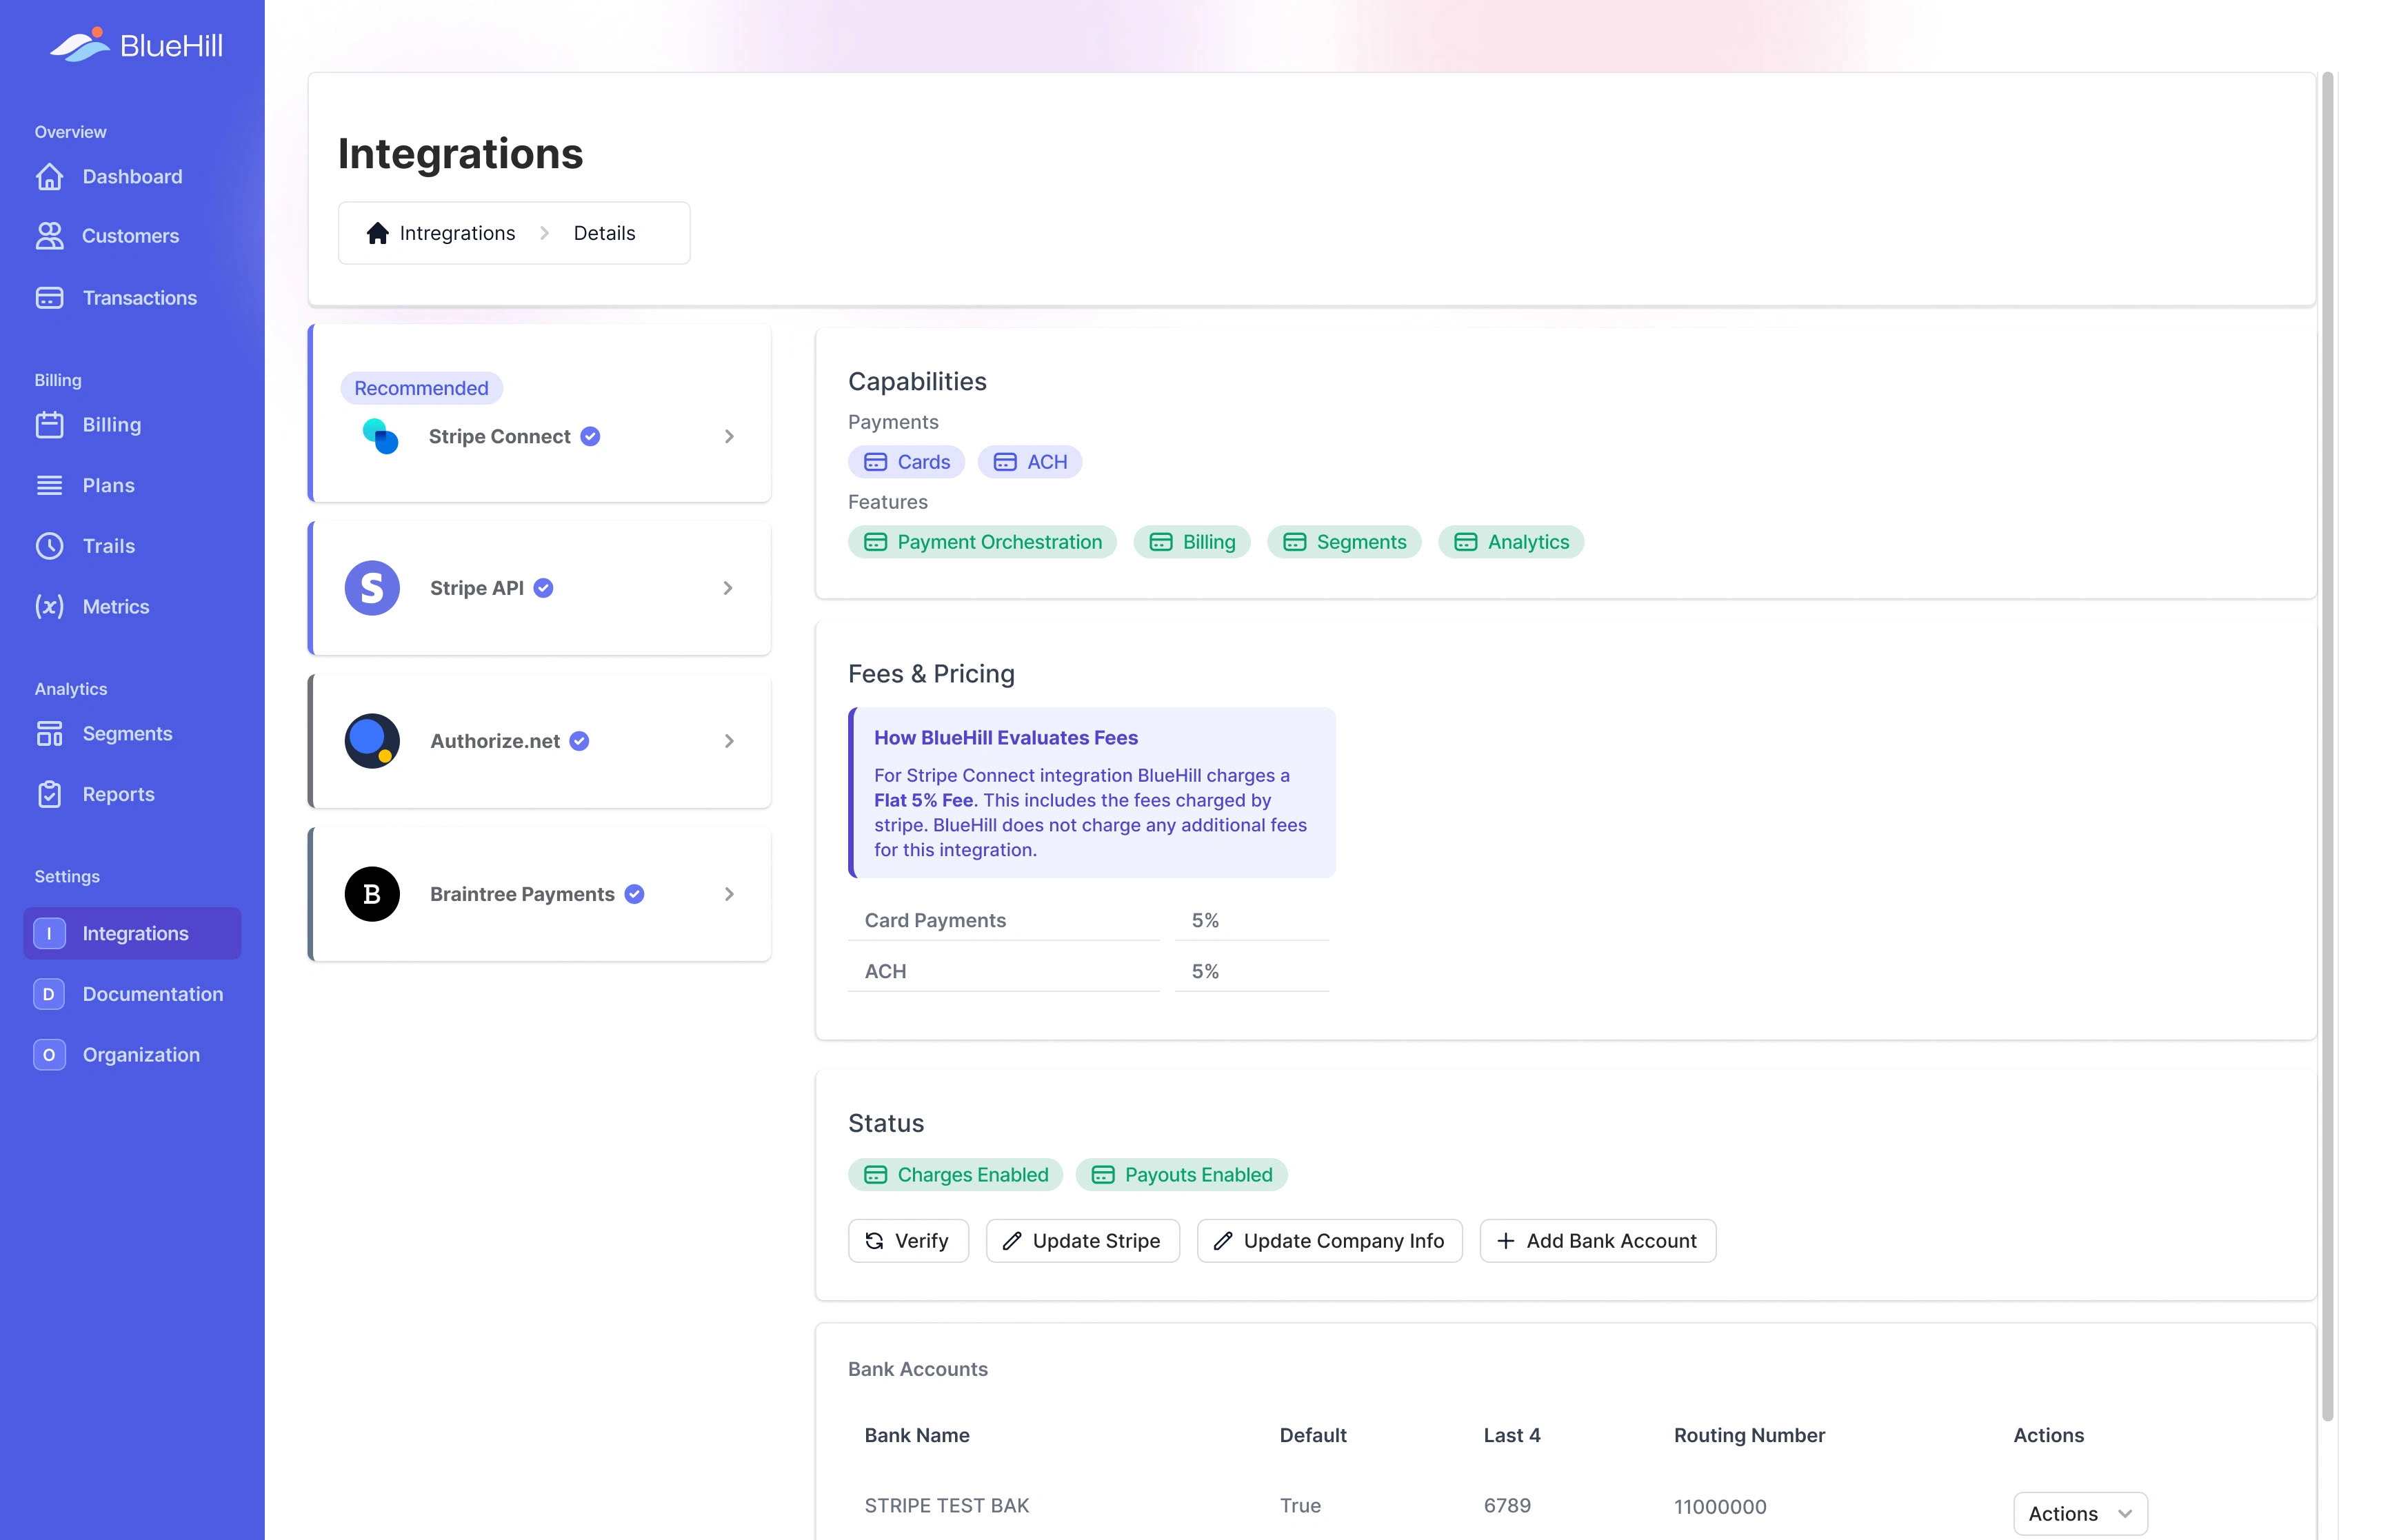Click the Card Payments fee row
This screenshot has height=1540, width=2390.
coord(1088,920)
